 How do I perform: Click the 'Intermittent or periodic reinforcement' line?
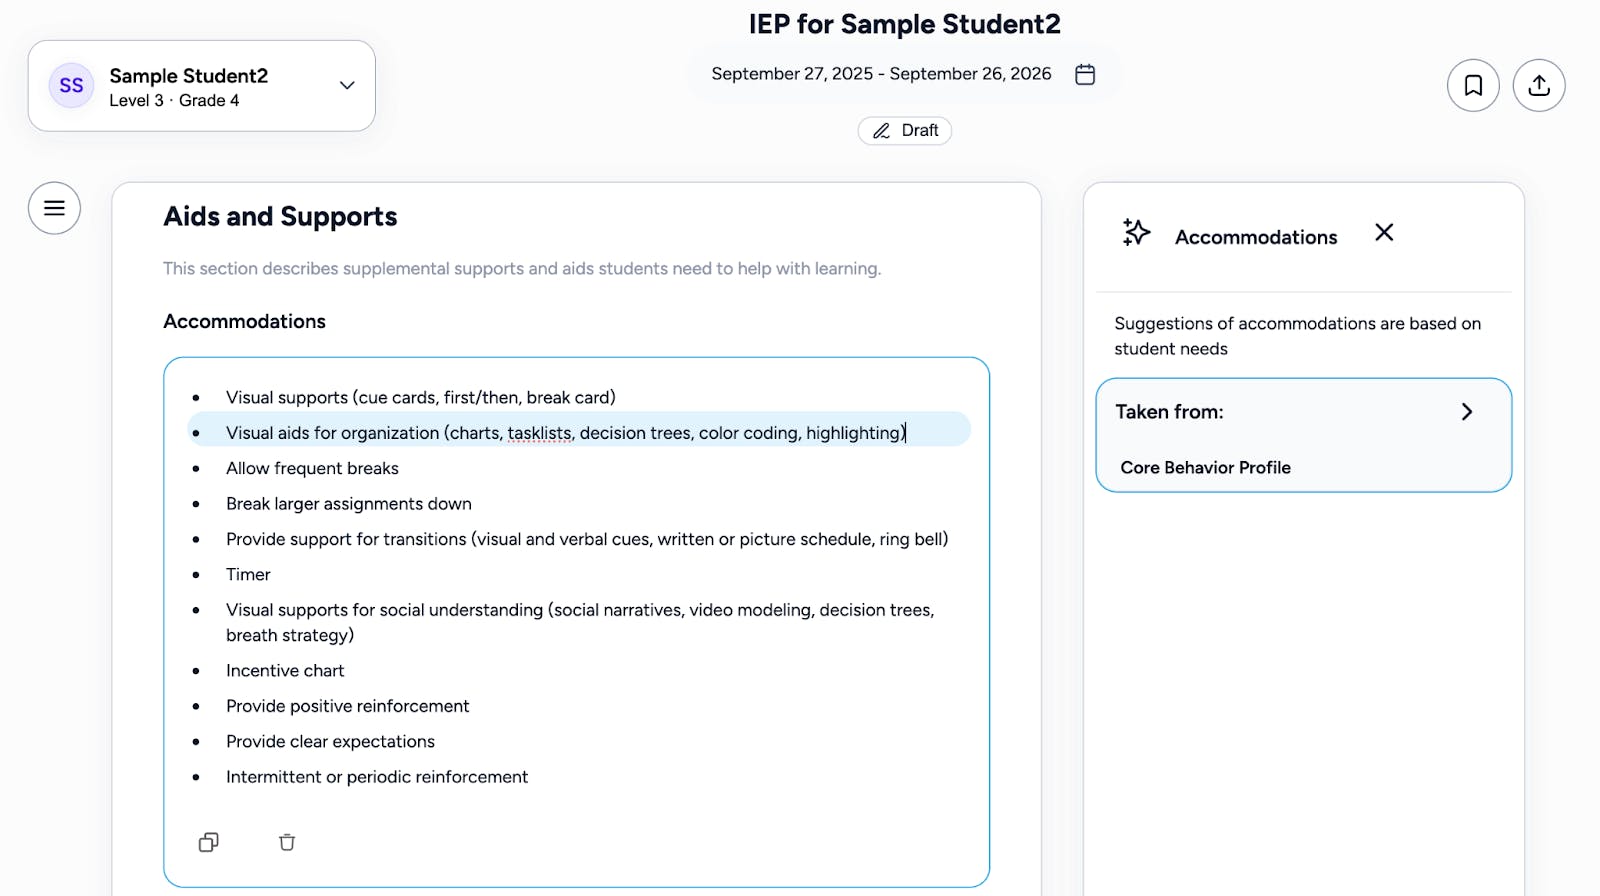(376, 777)
